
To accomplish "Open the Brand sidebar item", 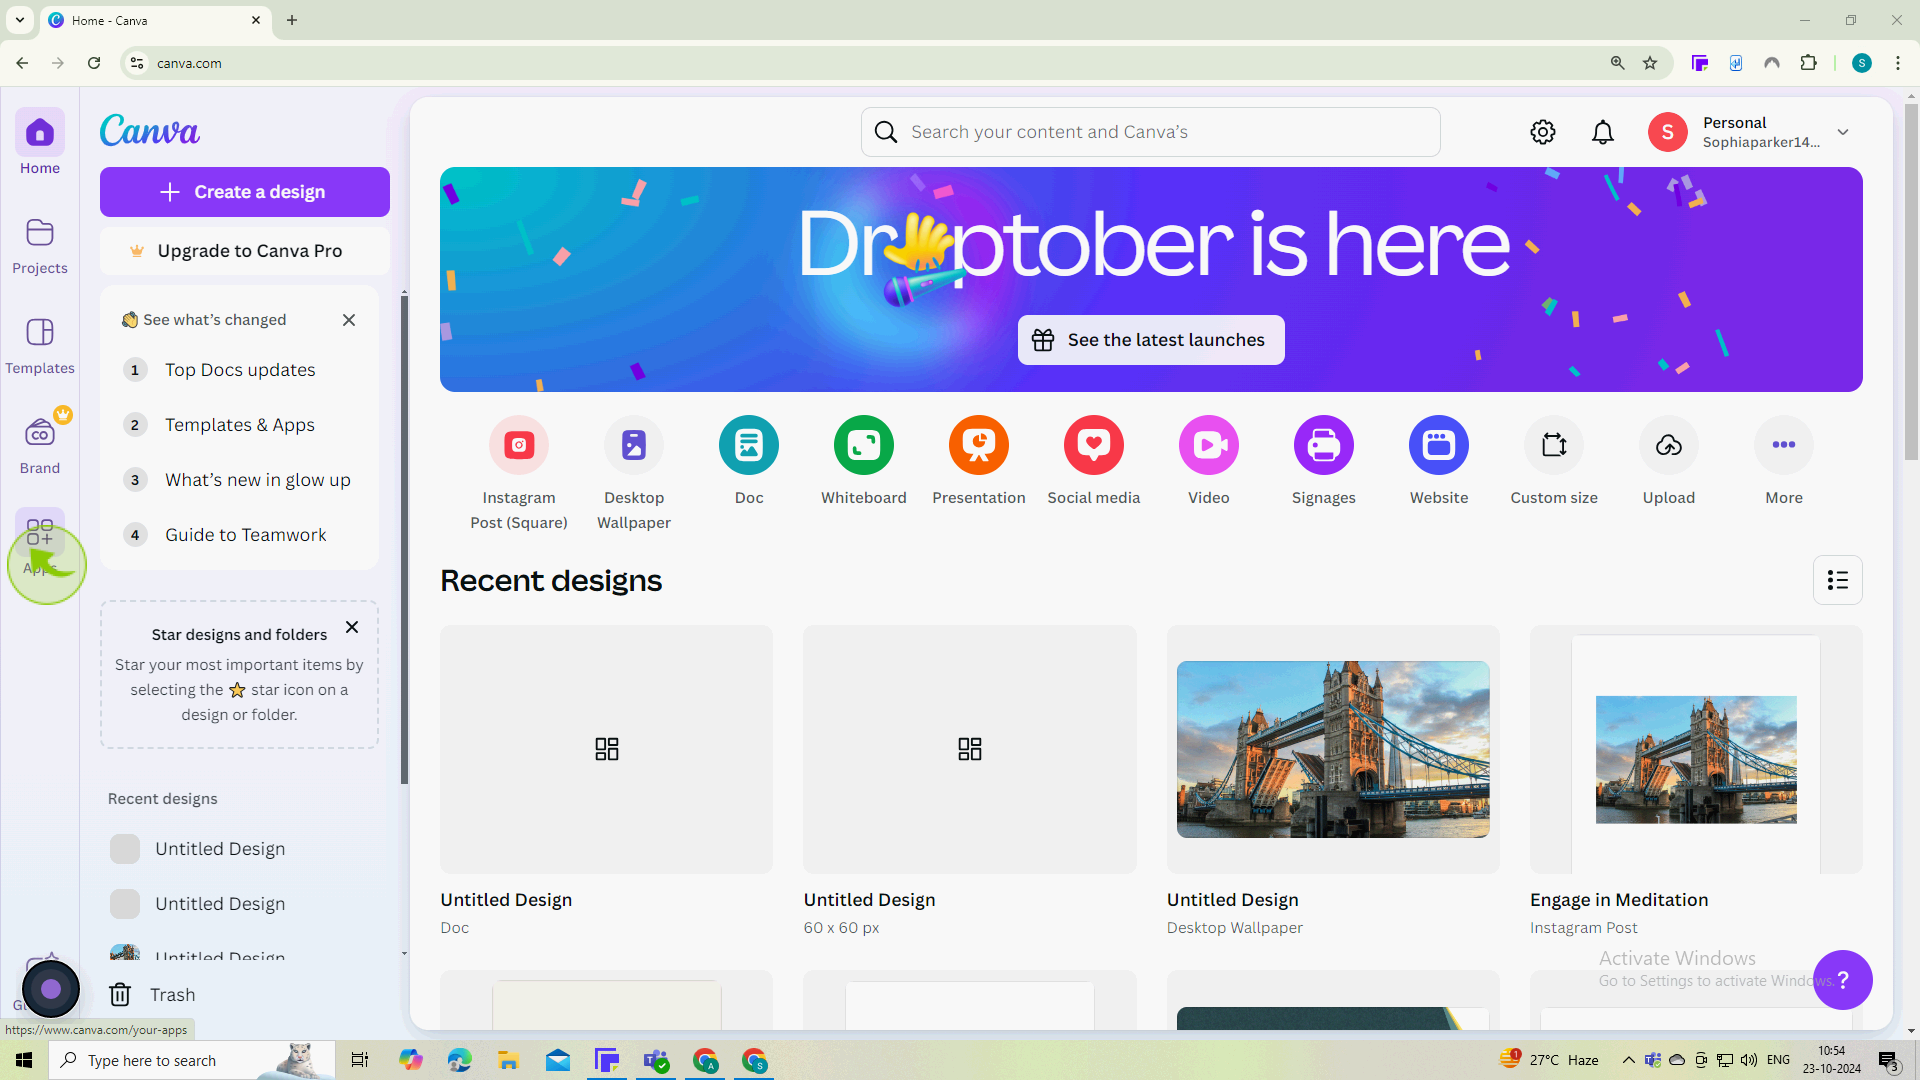I will coord(40,445).
